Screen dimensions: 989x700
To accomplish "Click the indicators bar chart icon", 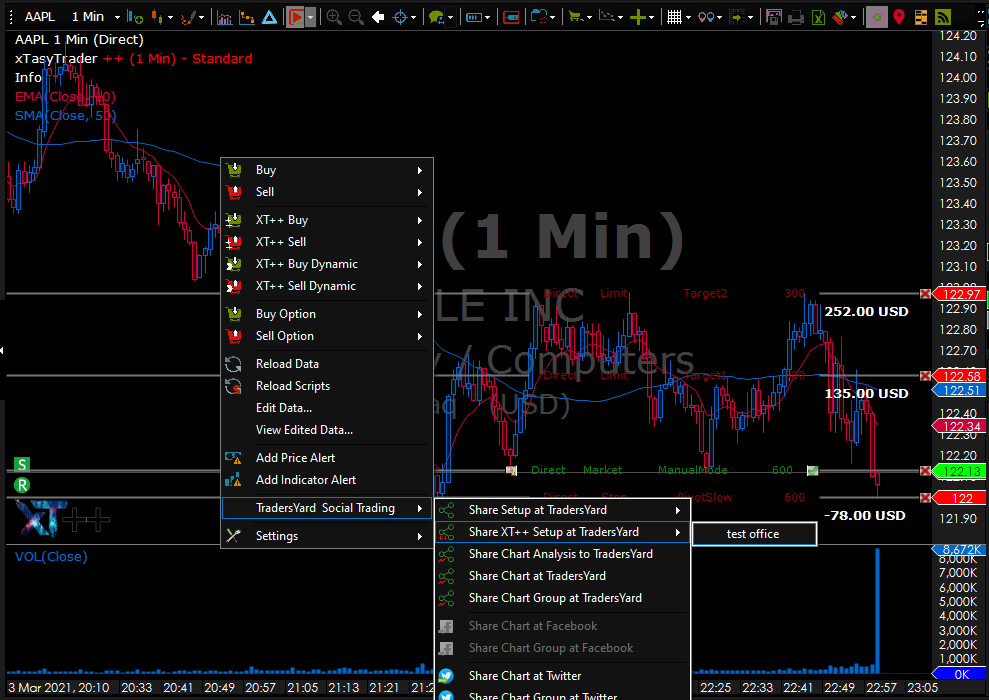I will [x=225, y=17].
